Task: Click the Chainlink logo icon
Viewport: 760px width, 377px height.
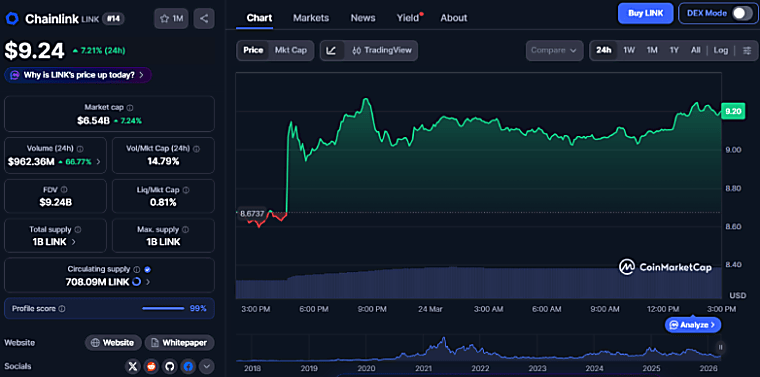Action: click(x=12, y=19)
